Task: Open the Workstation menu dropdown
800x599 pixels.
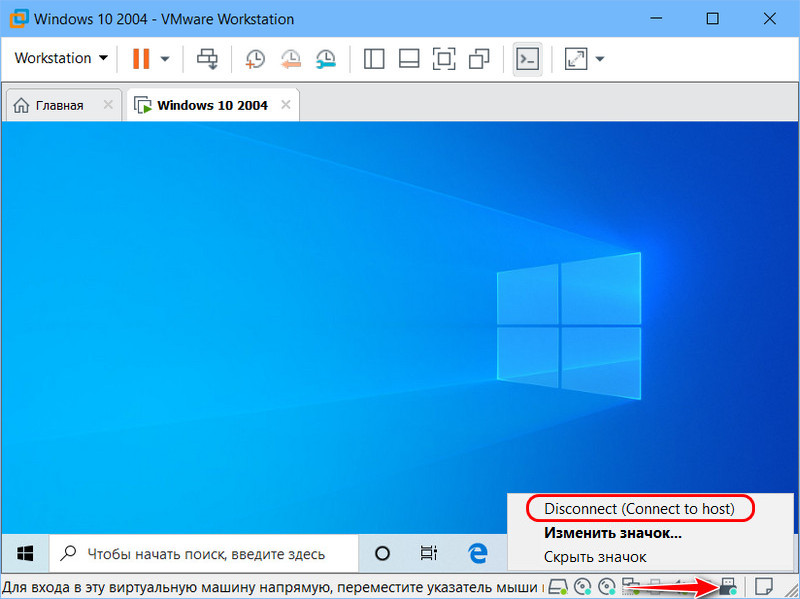Action: coord(61,58)
